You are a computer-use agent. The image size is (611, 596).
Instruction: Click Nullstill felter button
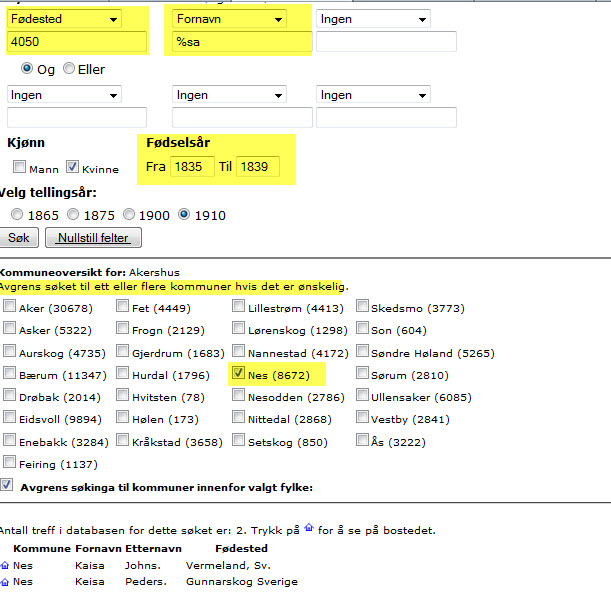click(94, 238)
